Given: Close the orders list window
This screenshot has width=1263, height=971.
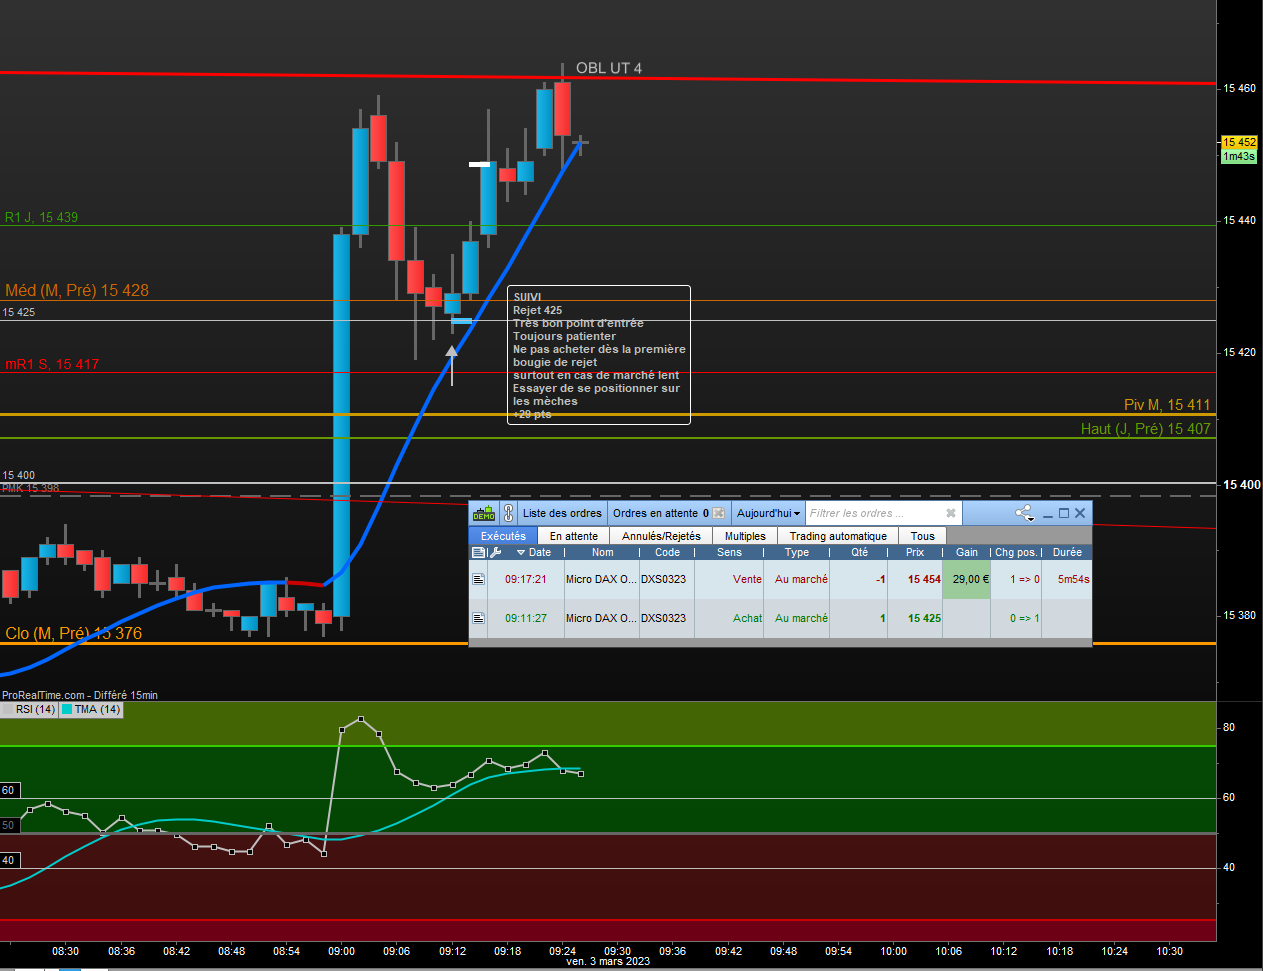Looking at the screenshot, I should click(1080, 513).
